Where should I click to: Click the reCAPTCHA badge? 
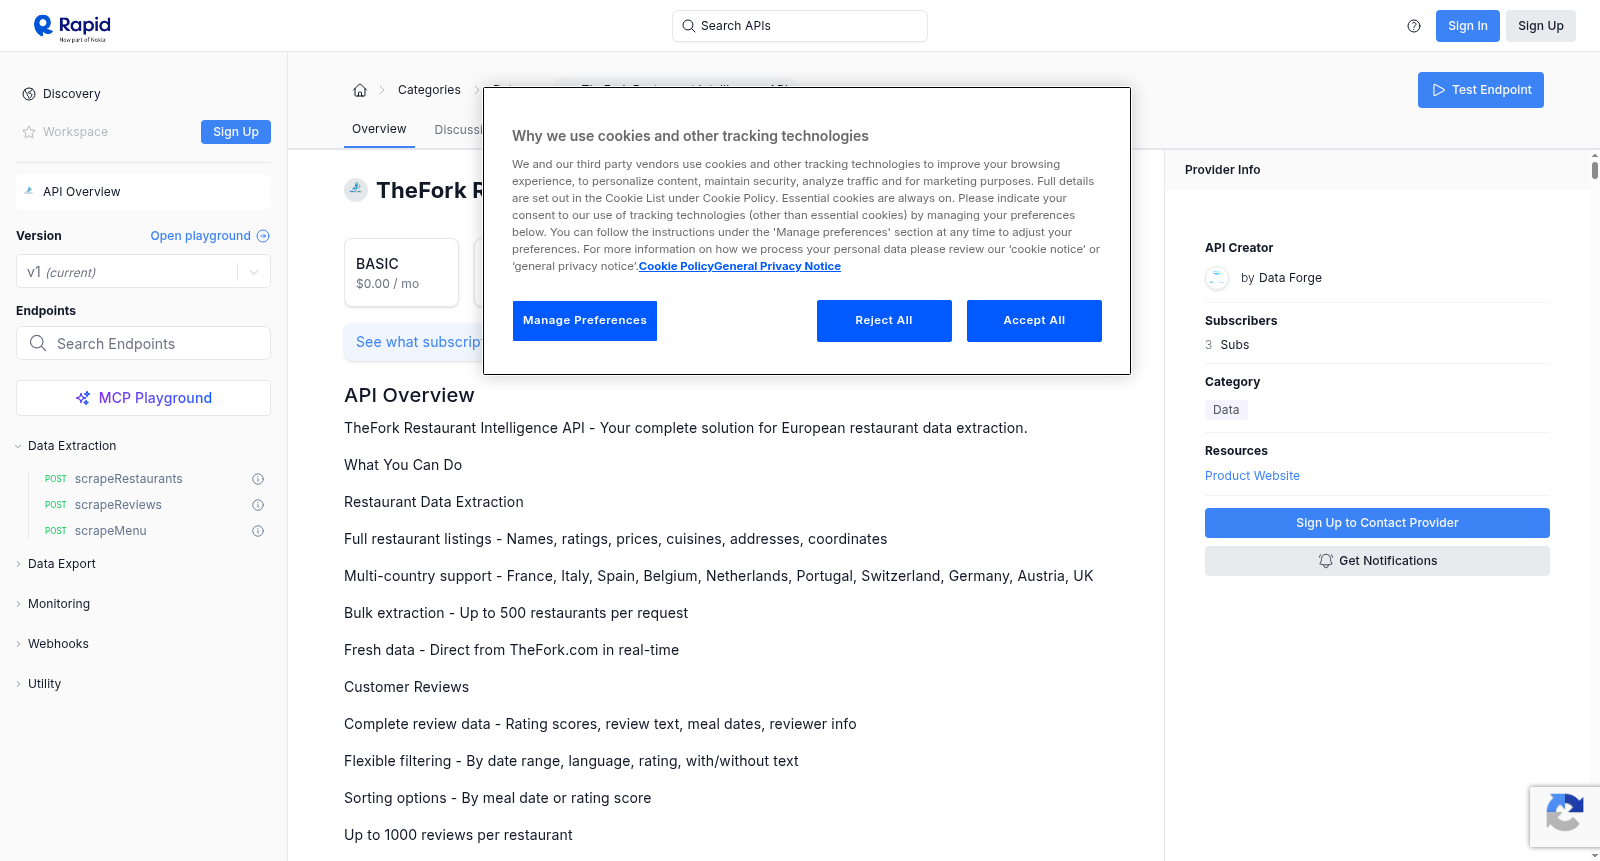(x=1565, y=816)
